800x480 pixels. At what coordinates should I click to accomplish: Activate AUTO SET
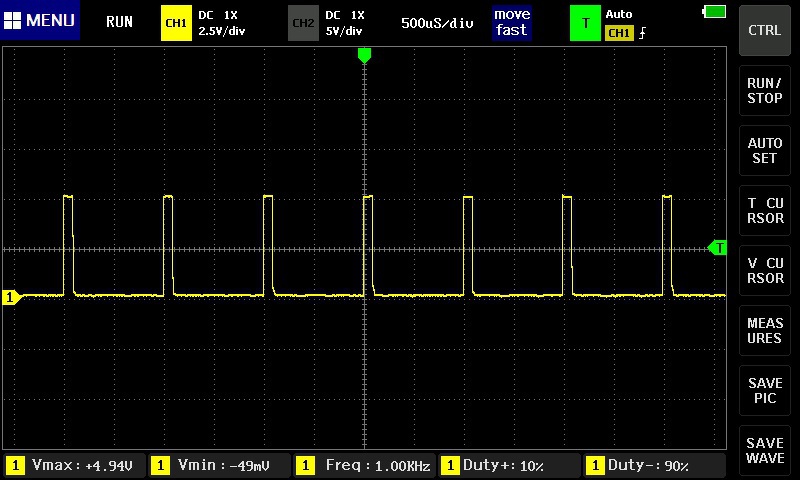pos(764,150)
